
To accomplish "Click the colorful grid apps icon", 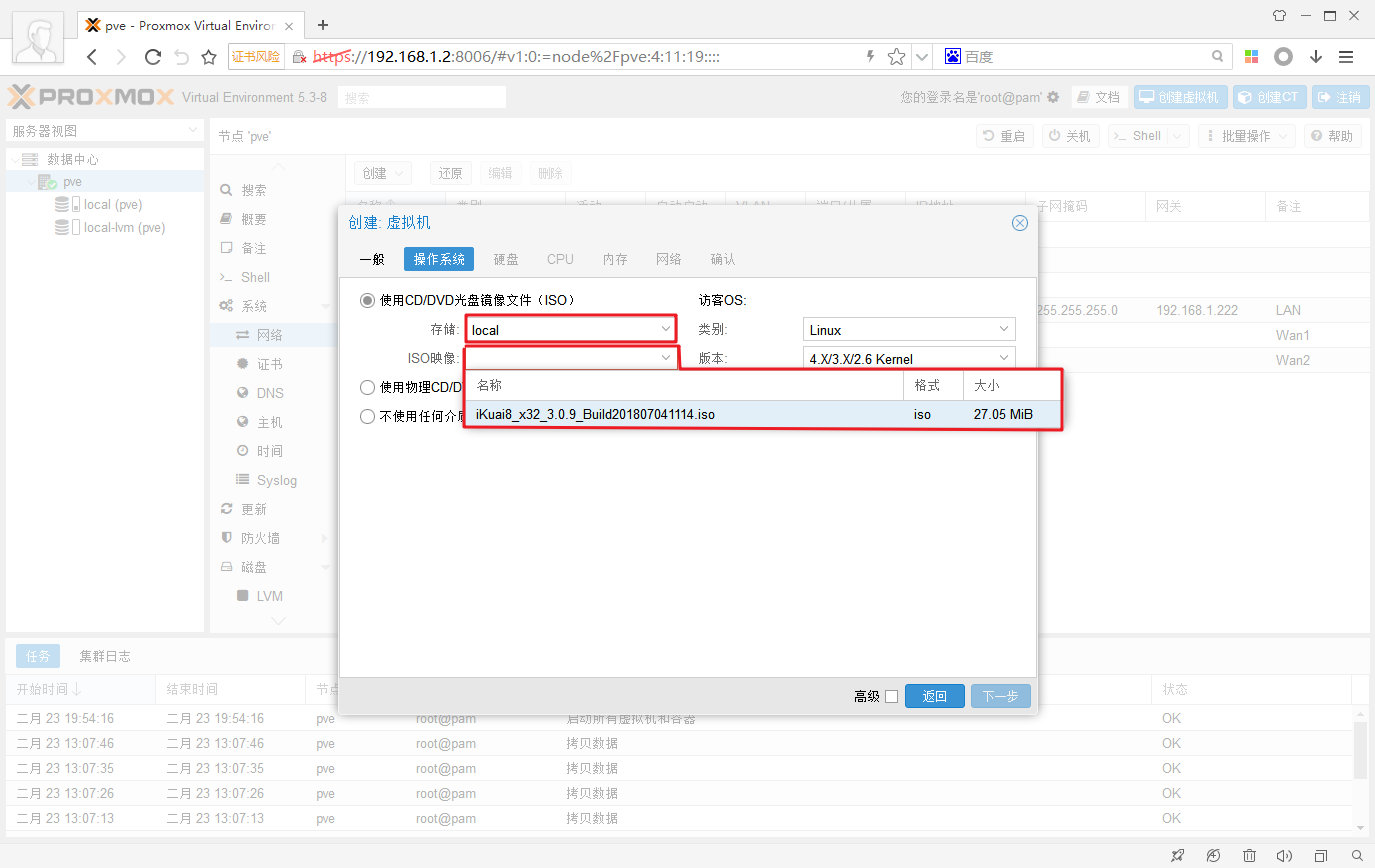I will (x=1252, y=57).
